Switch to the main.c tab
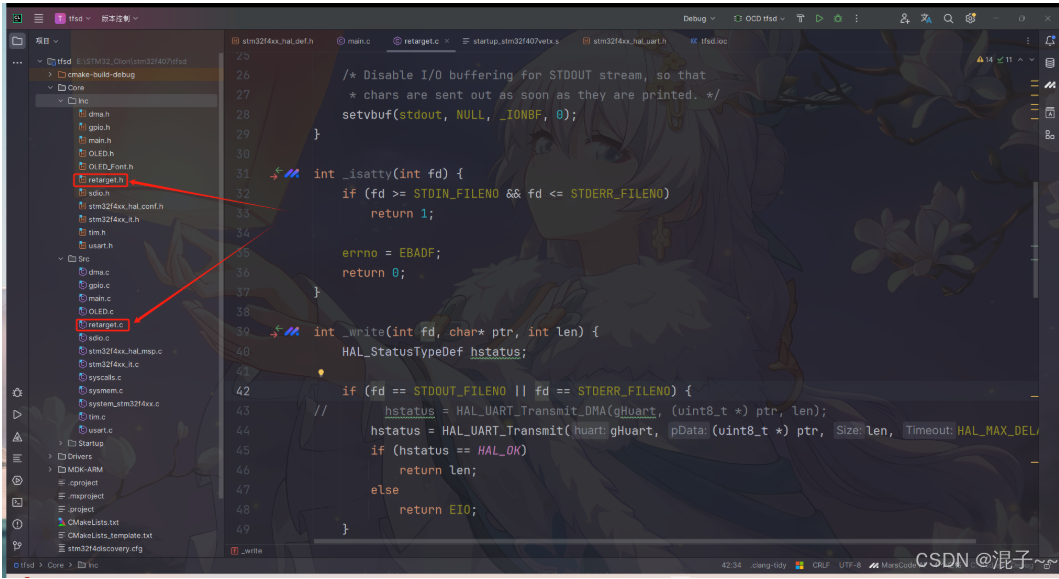The image size is (1059, 579). pos(354,41)
